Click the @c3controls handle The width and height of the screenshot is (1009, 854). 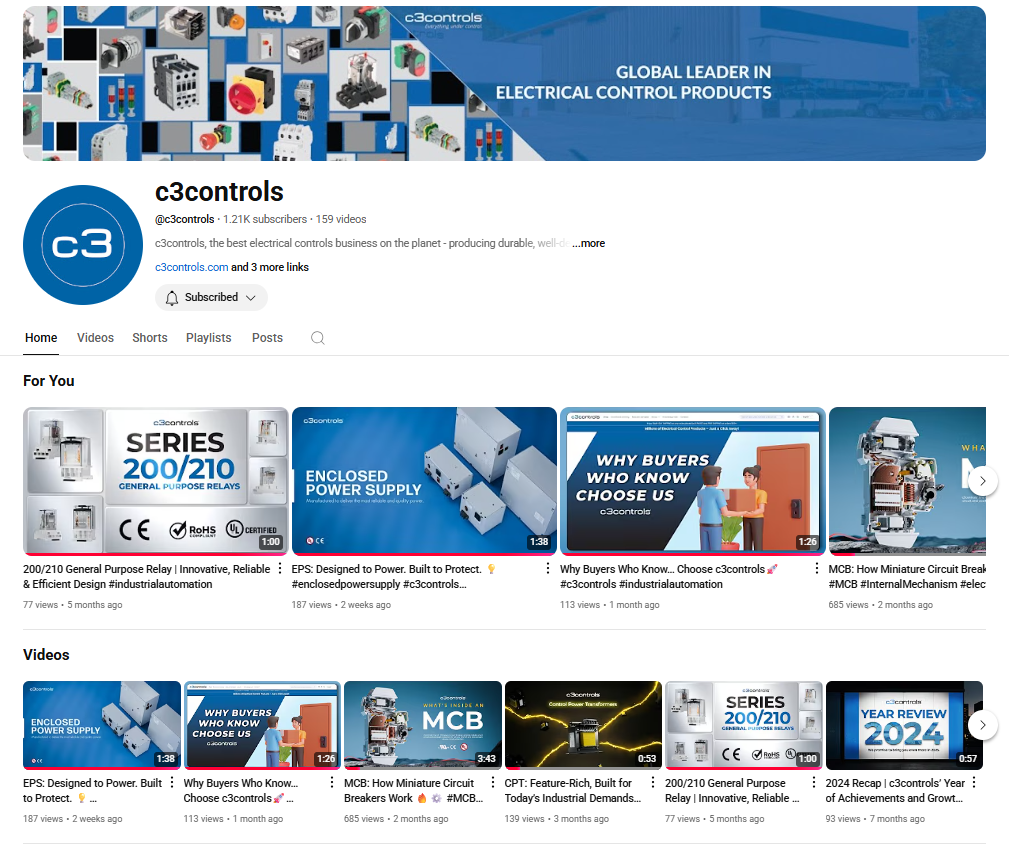185,219
